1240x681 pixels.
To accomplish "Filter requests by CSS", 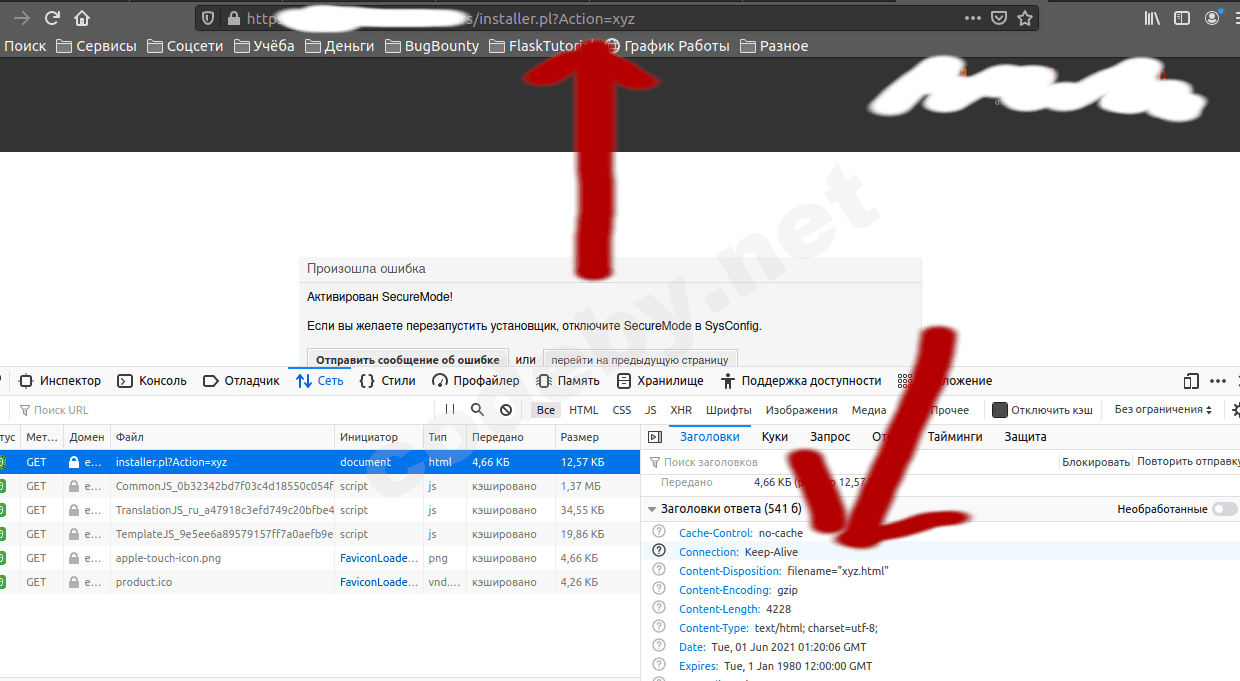I will coord(622,410).
